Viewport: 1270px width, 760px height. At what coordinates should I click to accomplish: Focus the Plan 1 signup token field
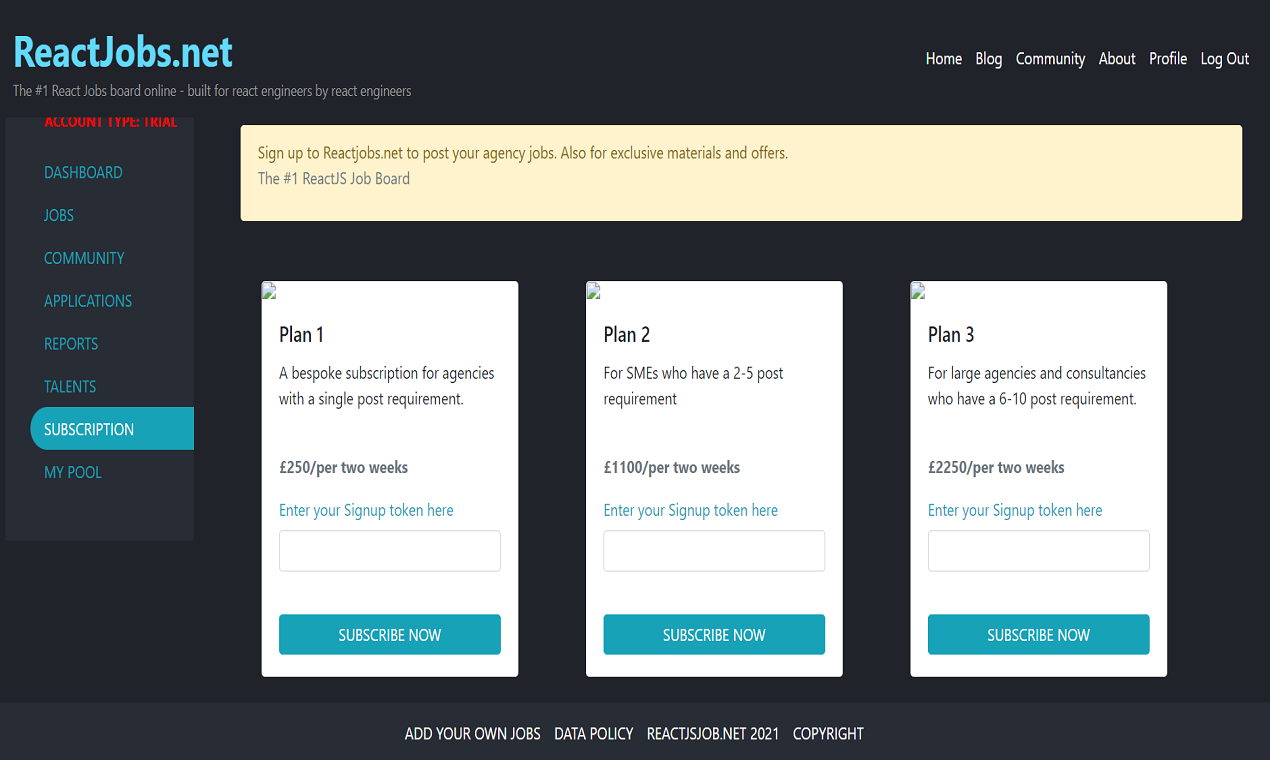click(x=390, y=551)
